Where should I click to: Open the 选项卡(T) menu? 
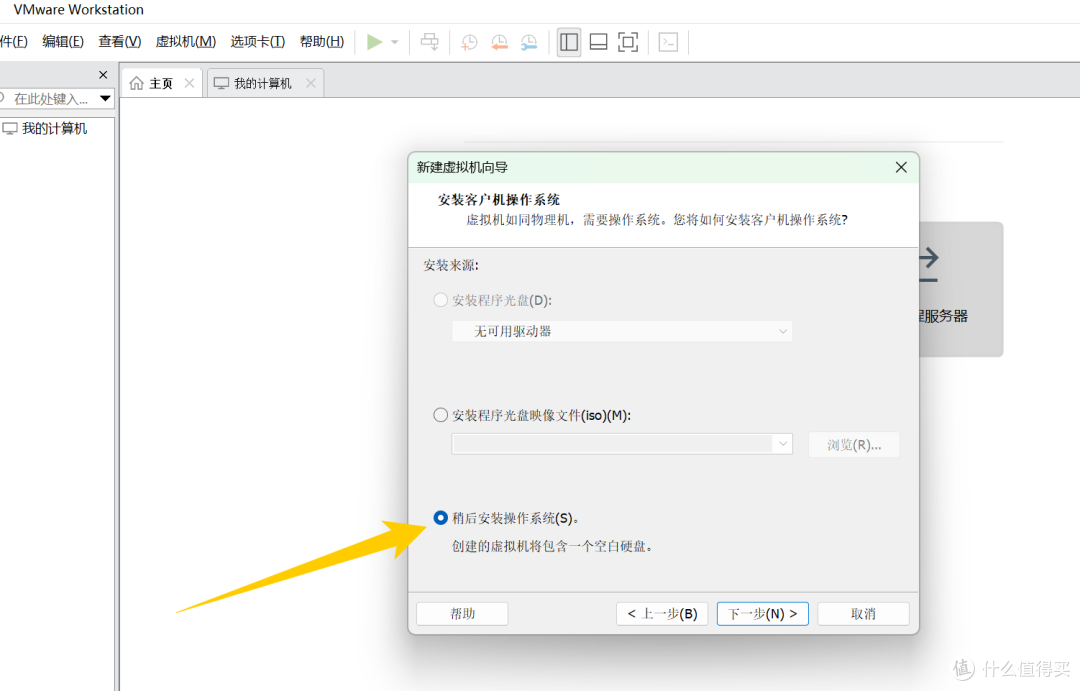pos(258,41)
